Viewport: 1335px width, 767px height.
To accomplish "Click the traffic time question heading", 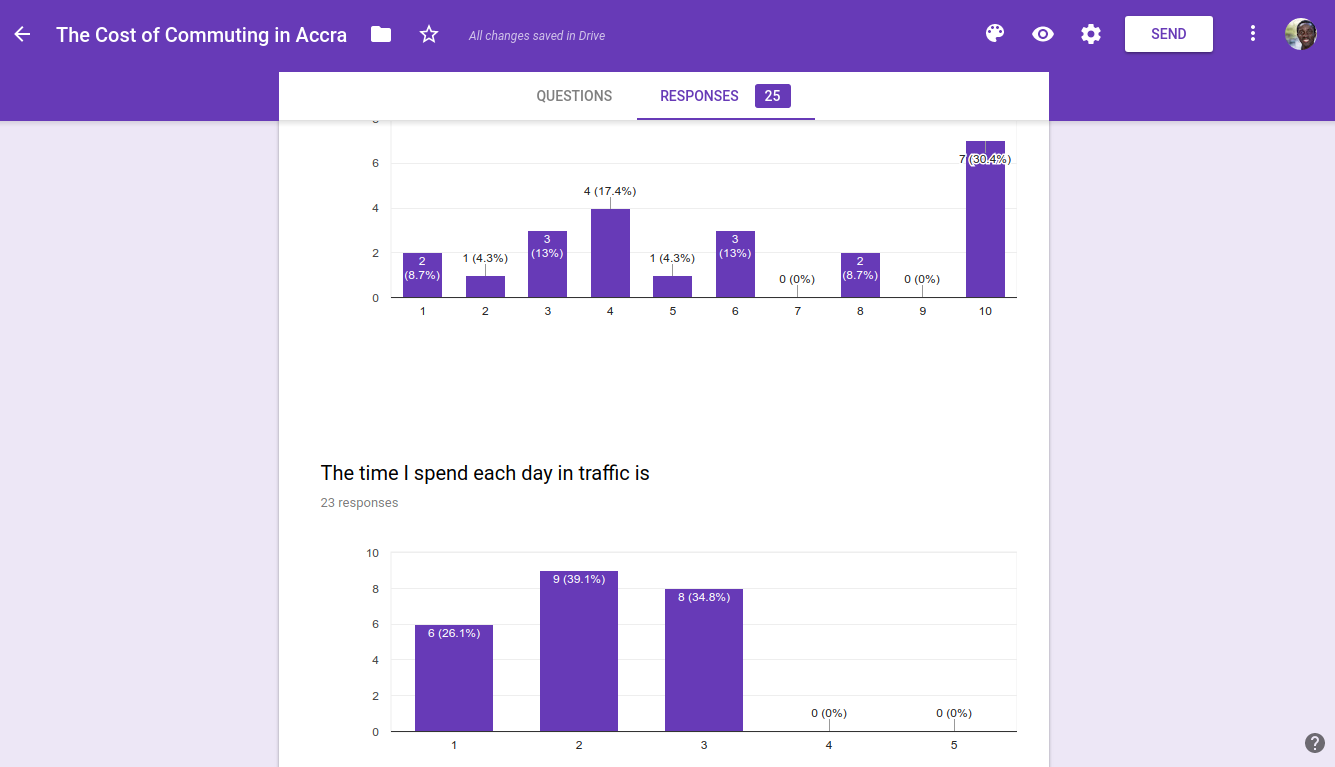I will [485, 473].
